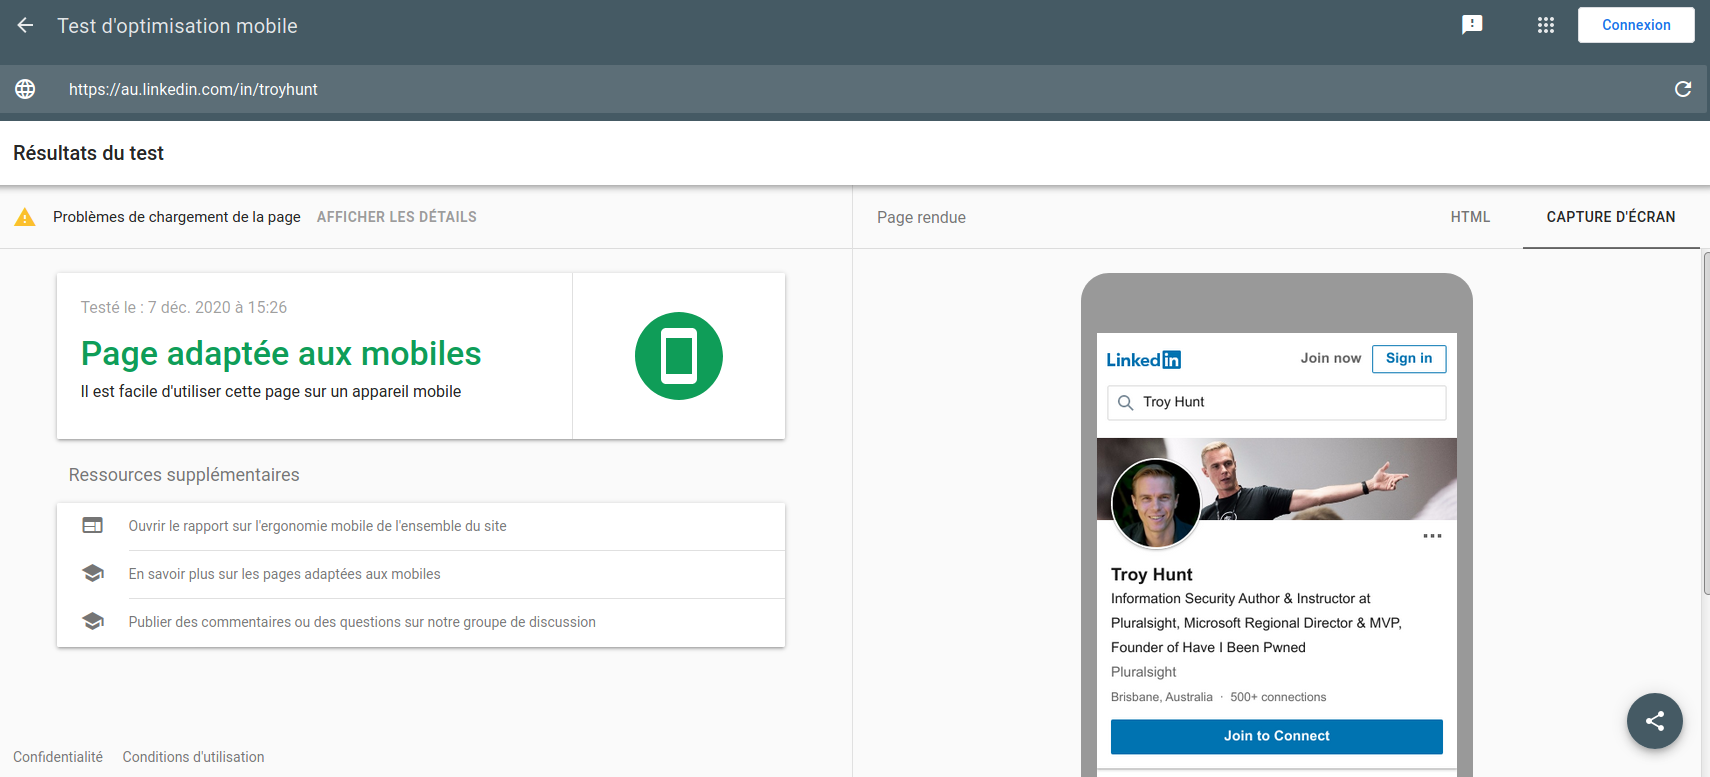Click the yellow warning triangle icon

click(25, 217)
